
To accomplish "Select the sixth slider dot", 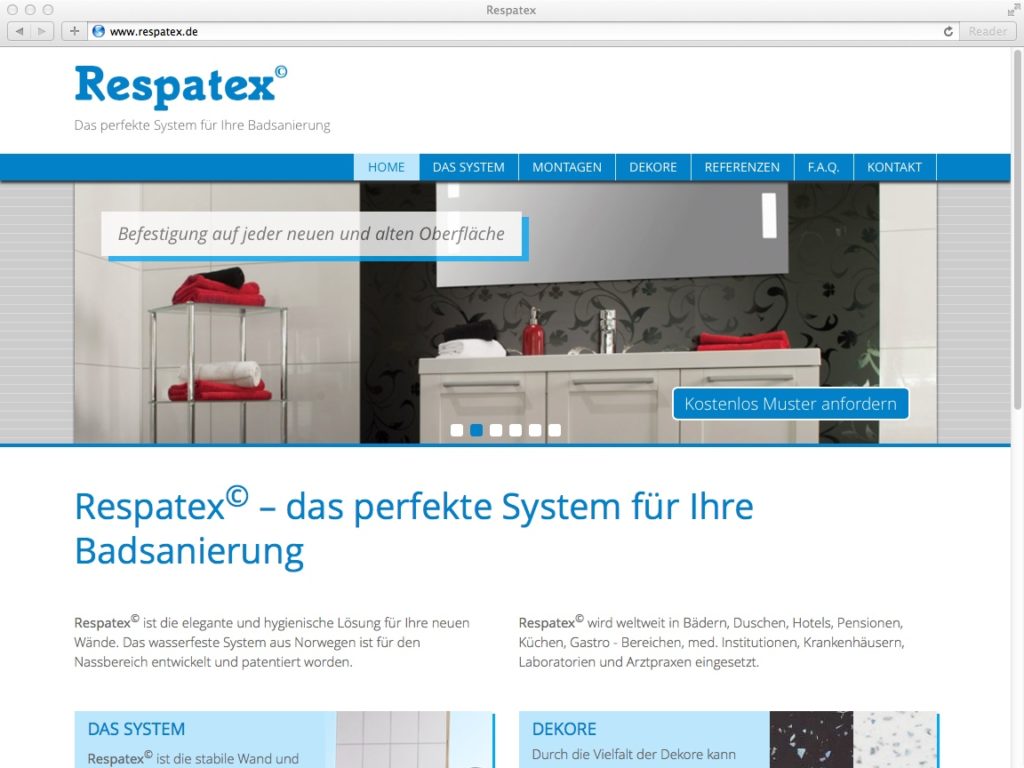I will 554,430.
